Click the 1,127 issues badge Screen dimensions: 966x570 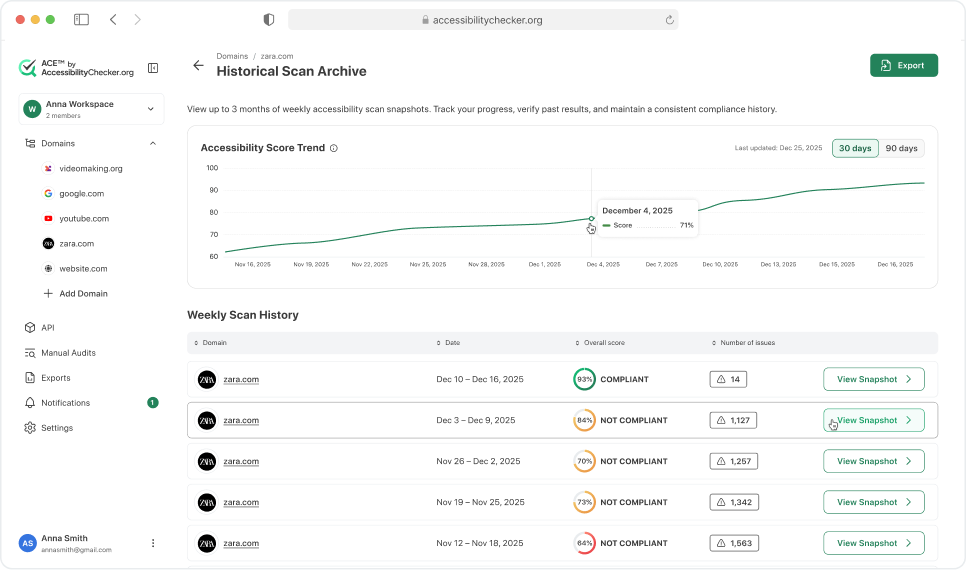coord(733,420)
